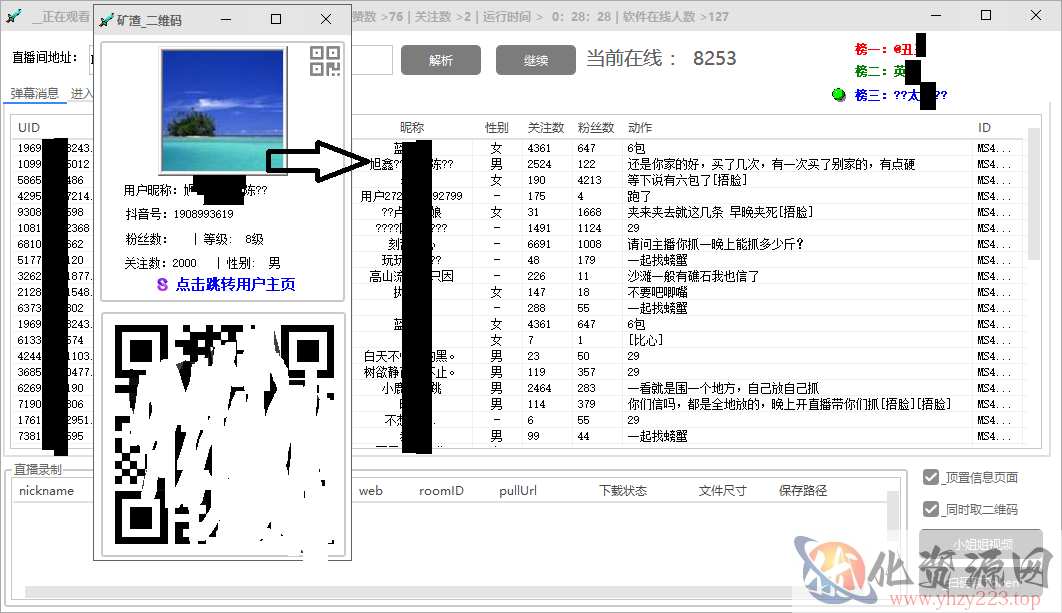The height and width of the screenshot is (613, 1062).
Task: Select the message starting 你们信吗,都是全地放的
Action: 790,404
